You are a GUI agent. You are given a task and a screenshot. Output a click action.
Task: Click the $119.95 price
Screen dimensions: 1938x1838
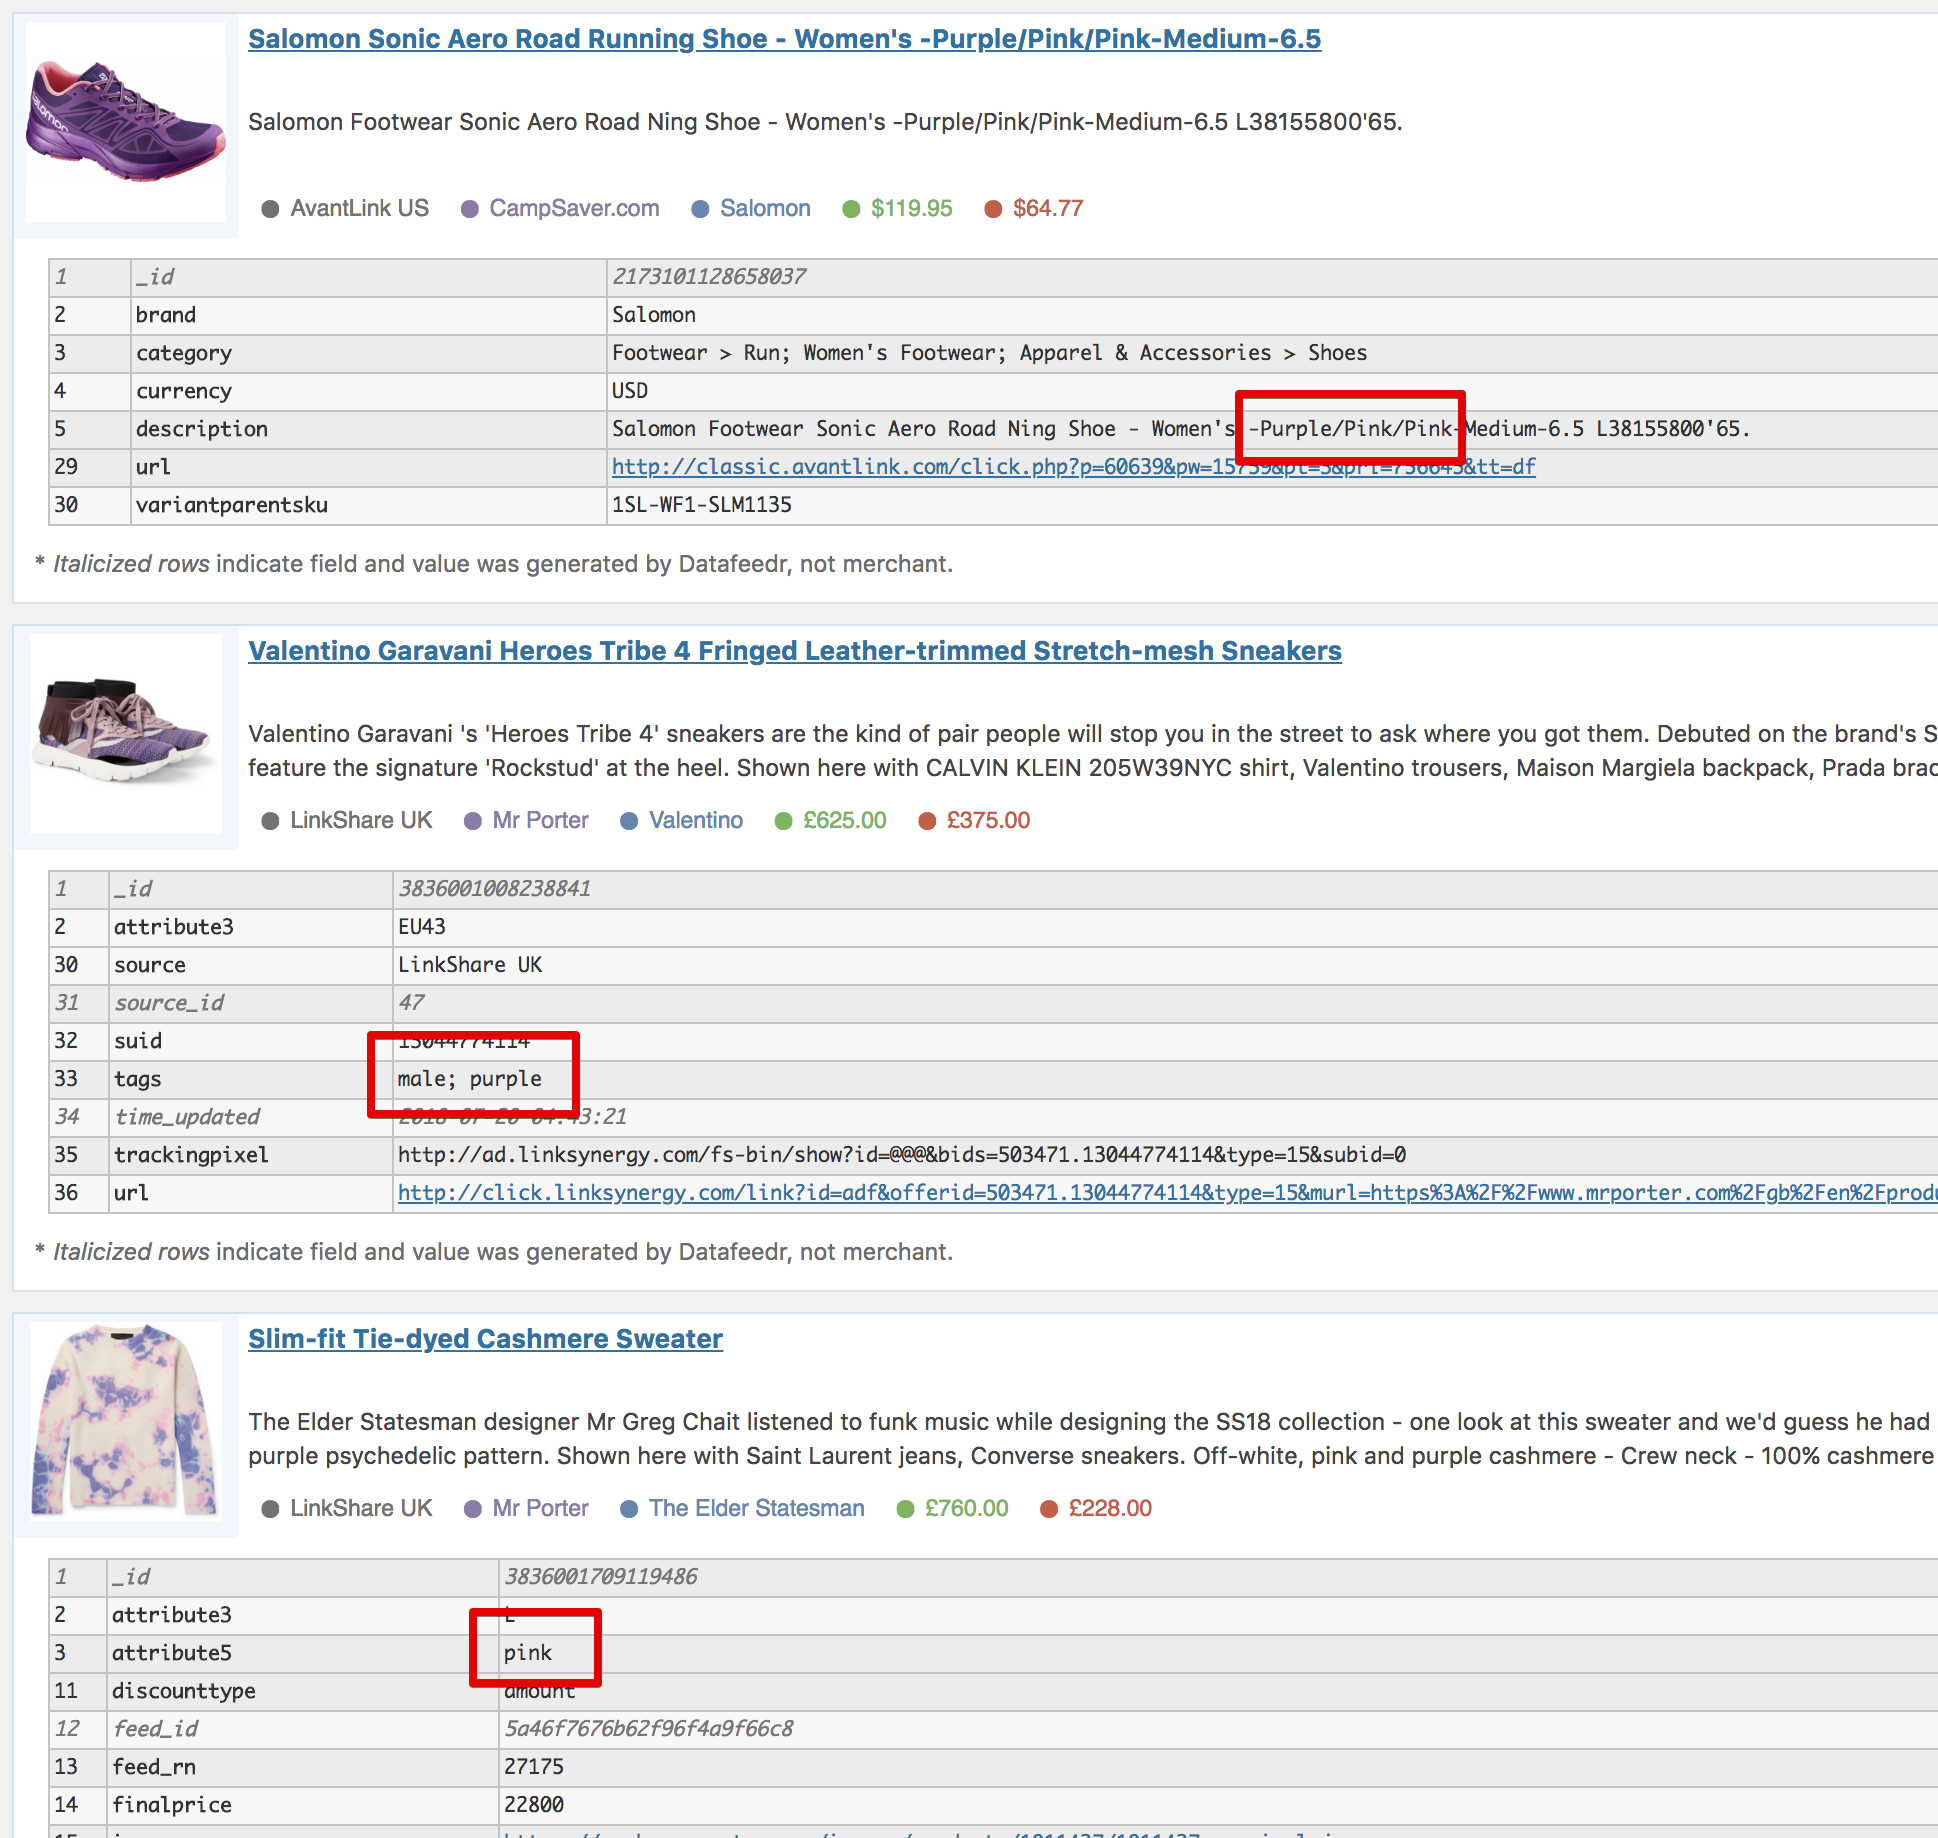point(911,208)
